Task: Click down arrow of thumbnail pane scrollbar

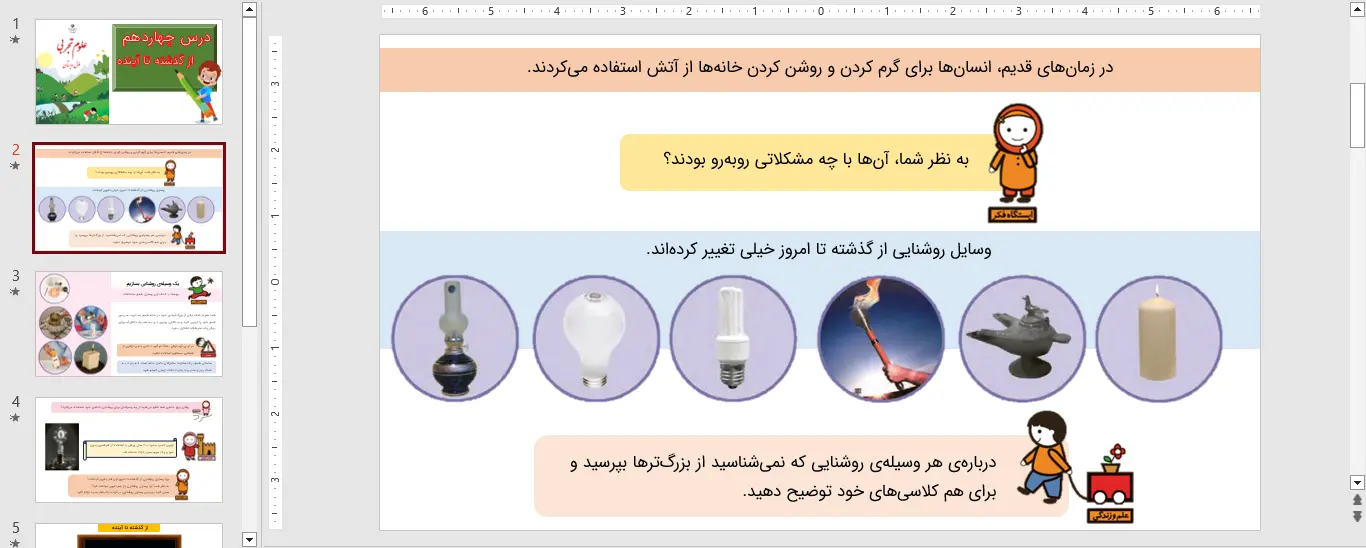Action: click(250, 539)
